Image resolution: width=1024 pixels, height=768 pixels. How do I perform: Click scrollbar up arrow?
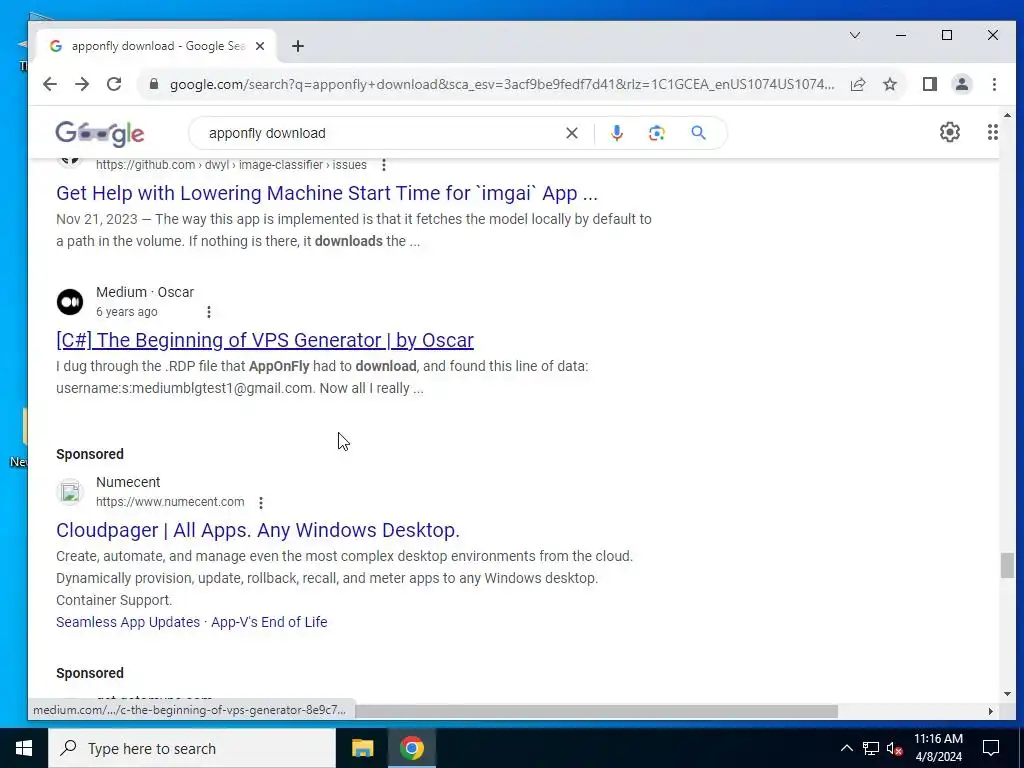pyautogui.click(x=1007, y=116)
